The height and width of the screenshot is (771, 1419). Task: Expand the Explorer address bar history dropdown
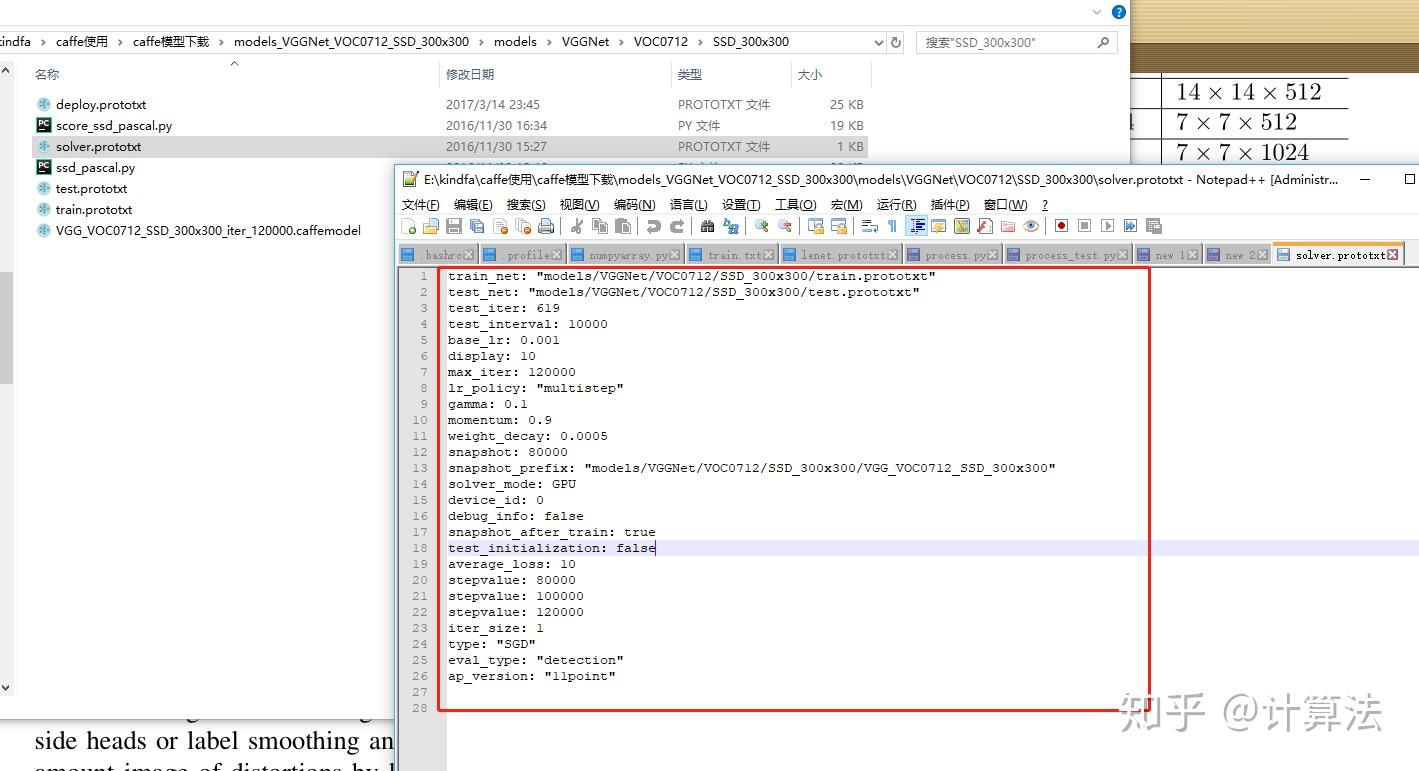[x=878, y=42]
